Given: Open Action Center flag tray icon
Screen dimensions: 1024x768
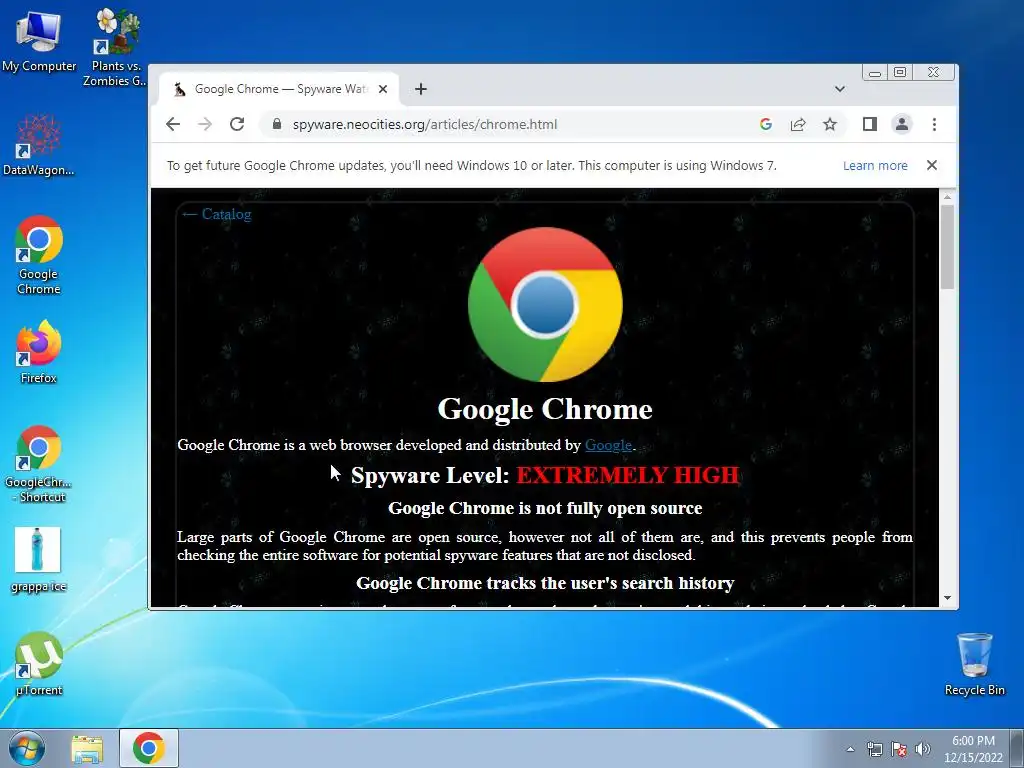Looking at the screenshot, I should (x=899, y=749).
